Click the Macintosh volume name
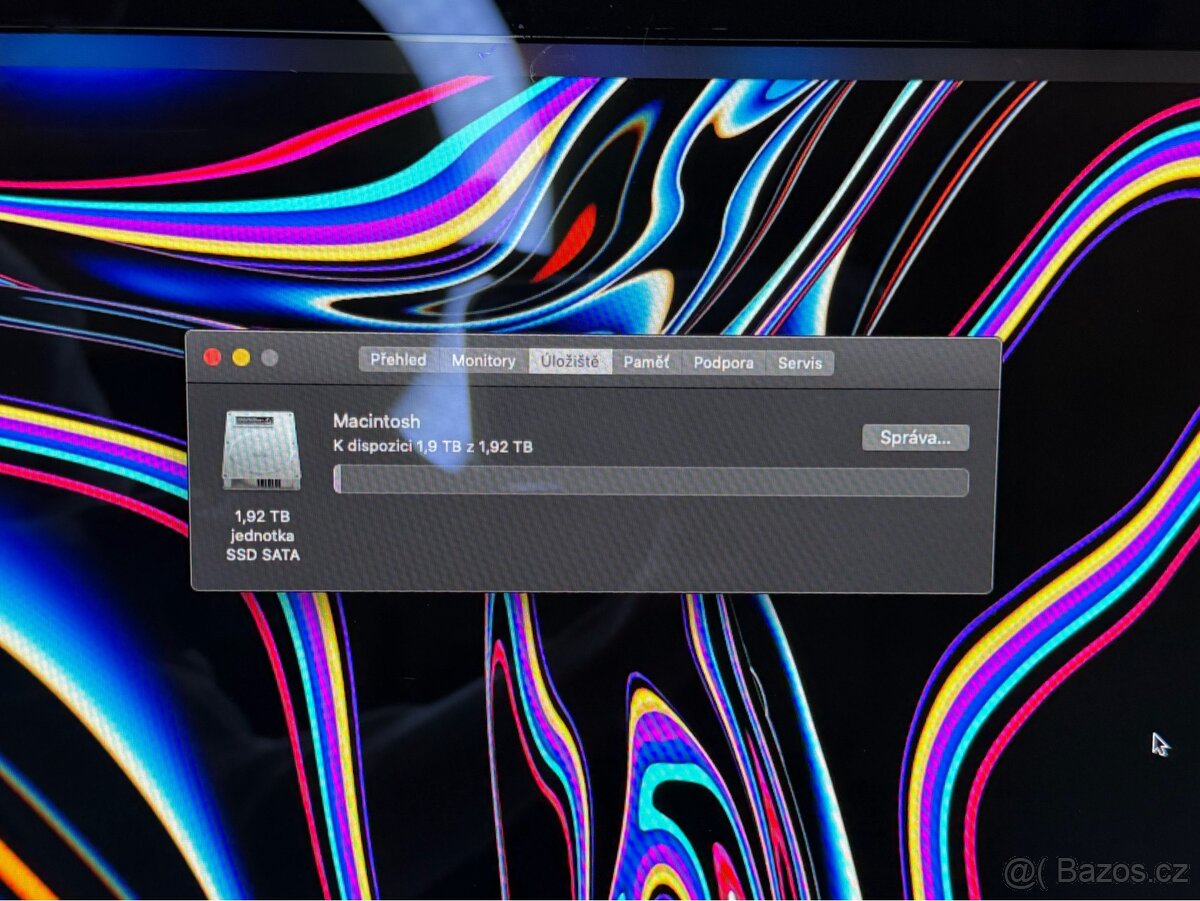The height and width of the screenshot is (901, 1200). pyautogui.click(x=377, y=422)
